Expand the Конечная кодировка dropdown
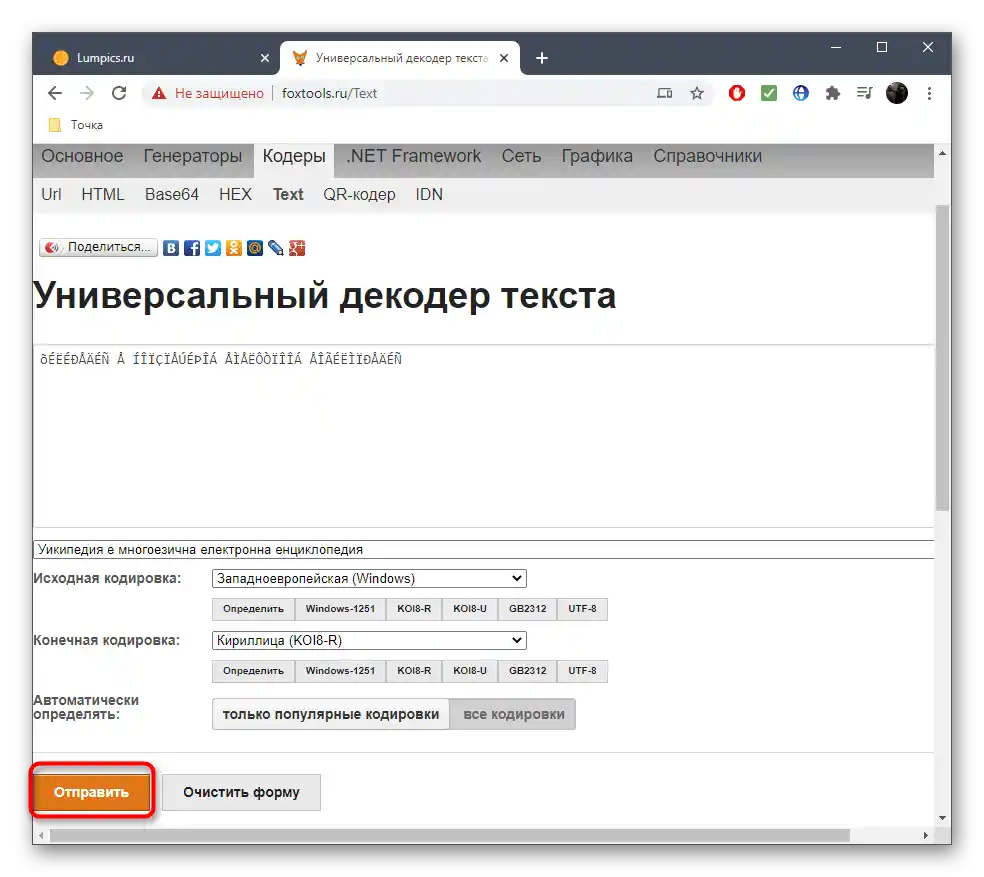Image resolution: width=984 pixels, height=877 pixels. (x=369, y=641)
